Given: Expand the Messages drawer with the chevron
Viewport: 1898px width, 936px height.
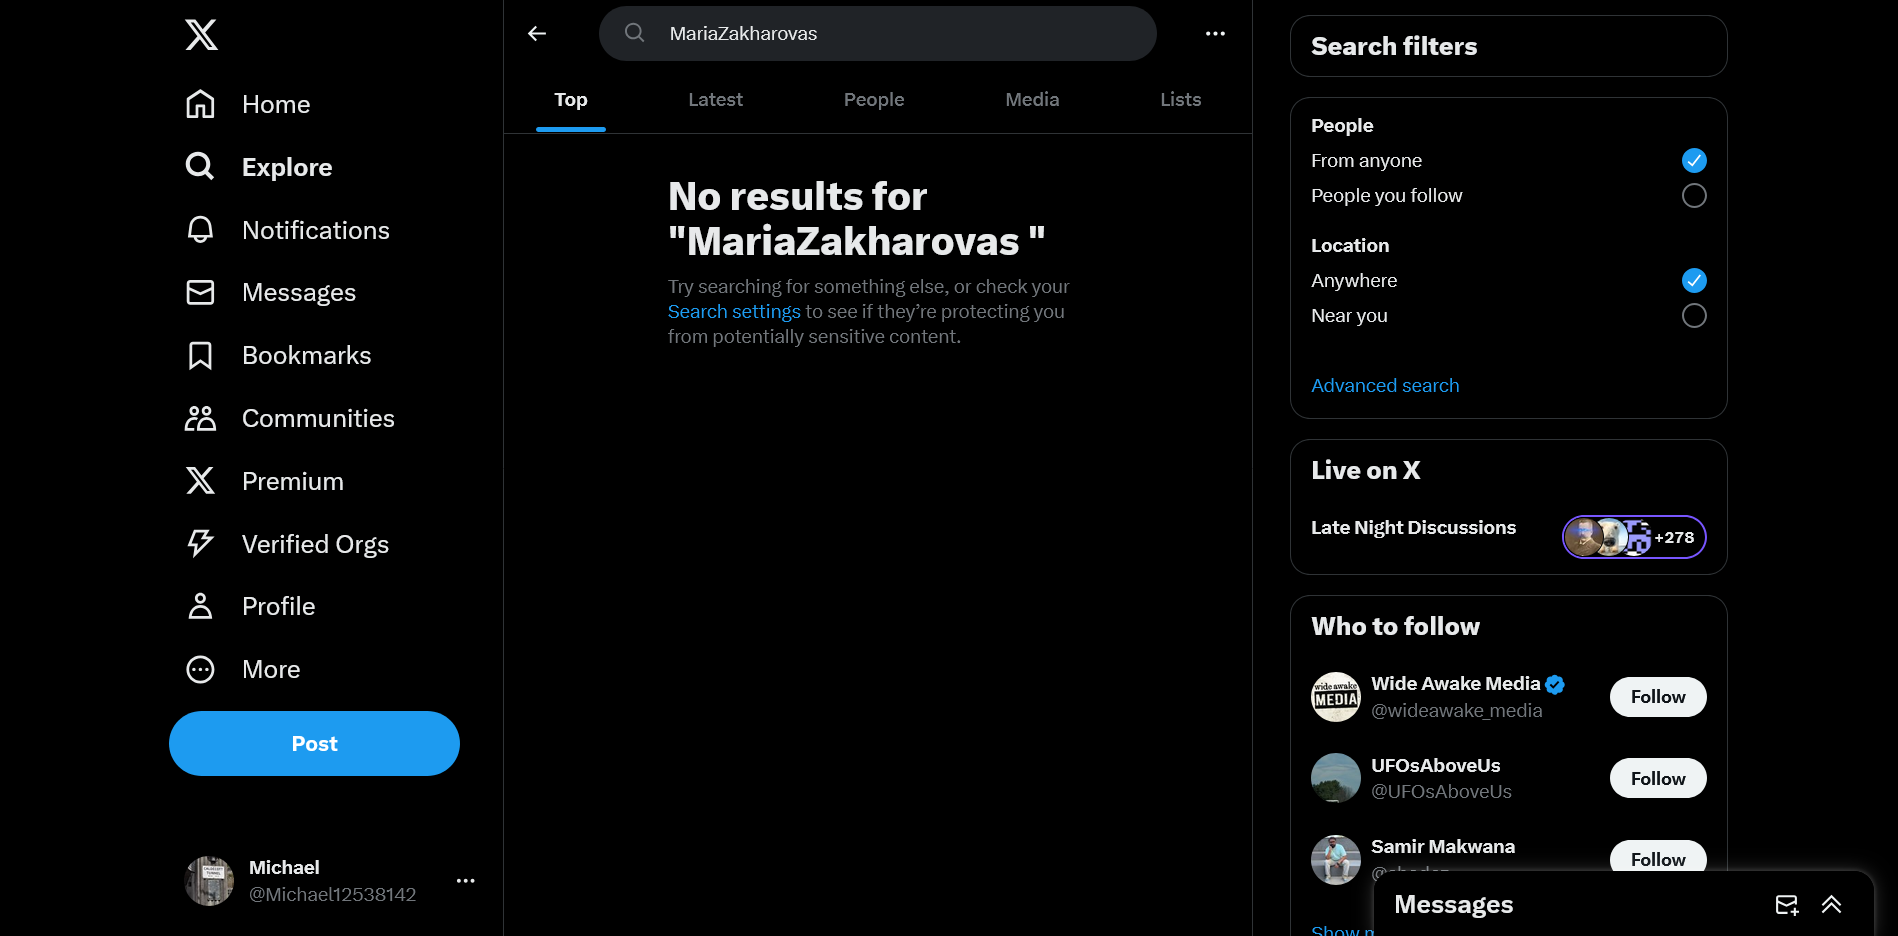Looking at the screenshot, I should [1832, 905].
